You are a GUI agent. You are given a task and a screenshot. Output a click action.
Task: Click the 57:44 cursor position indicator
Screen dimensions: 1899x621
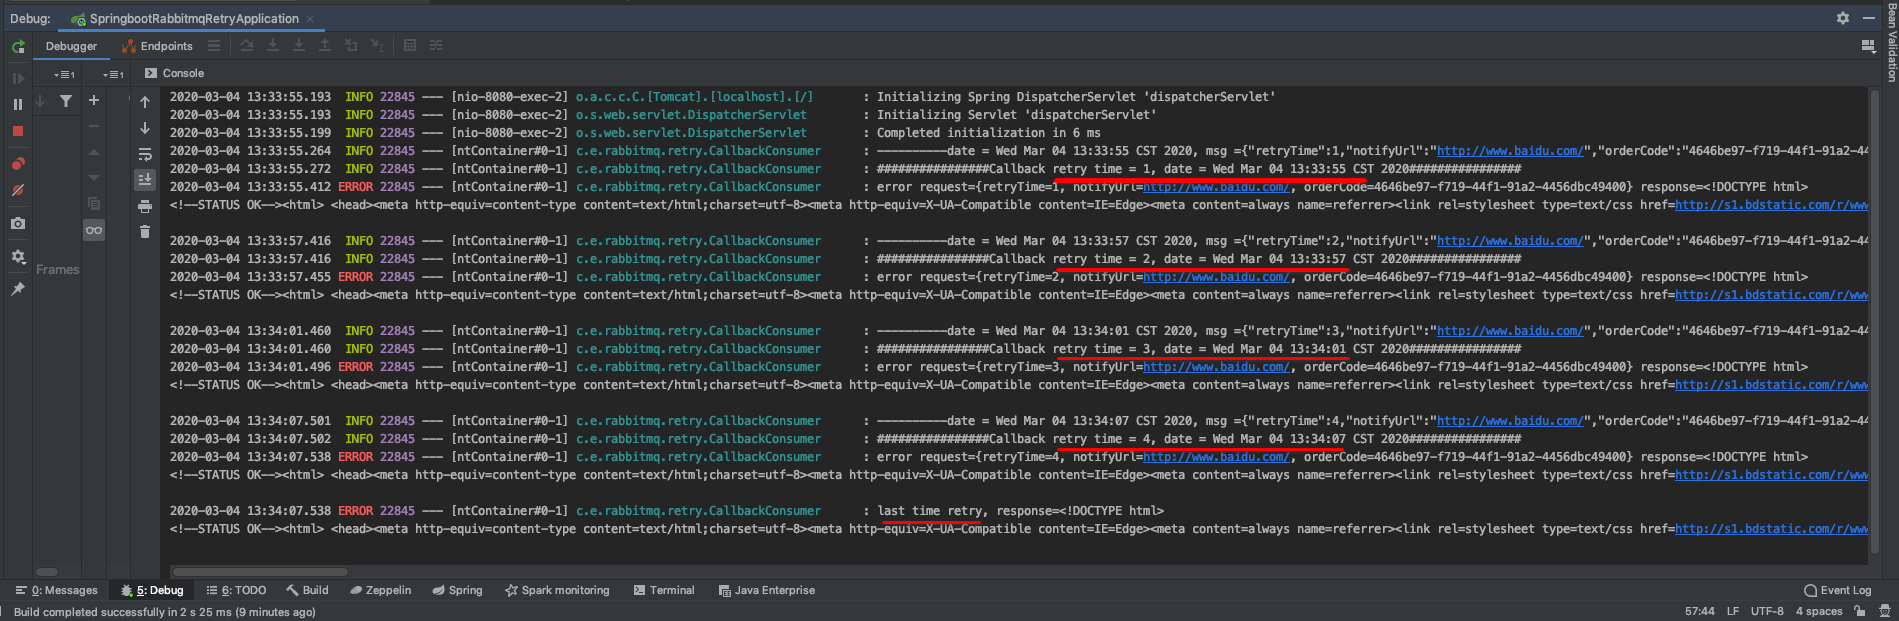[x=1700, y=611]
